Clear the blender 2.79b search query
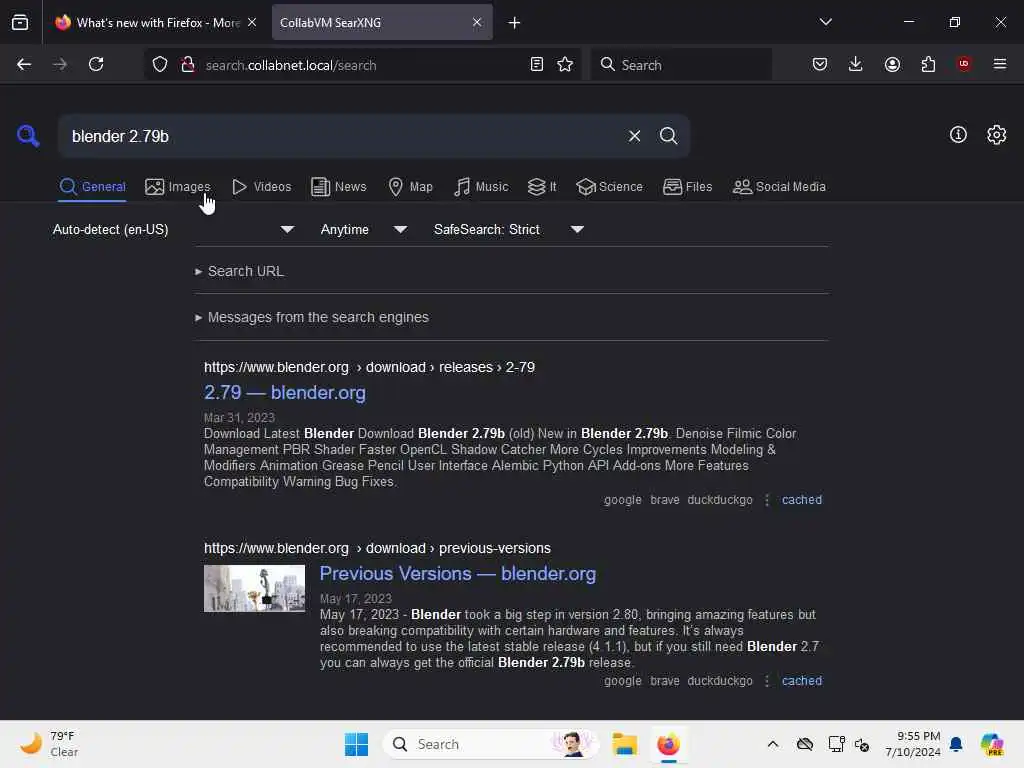Screen dimensions: 1024x768 click(634, 136)
